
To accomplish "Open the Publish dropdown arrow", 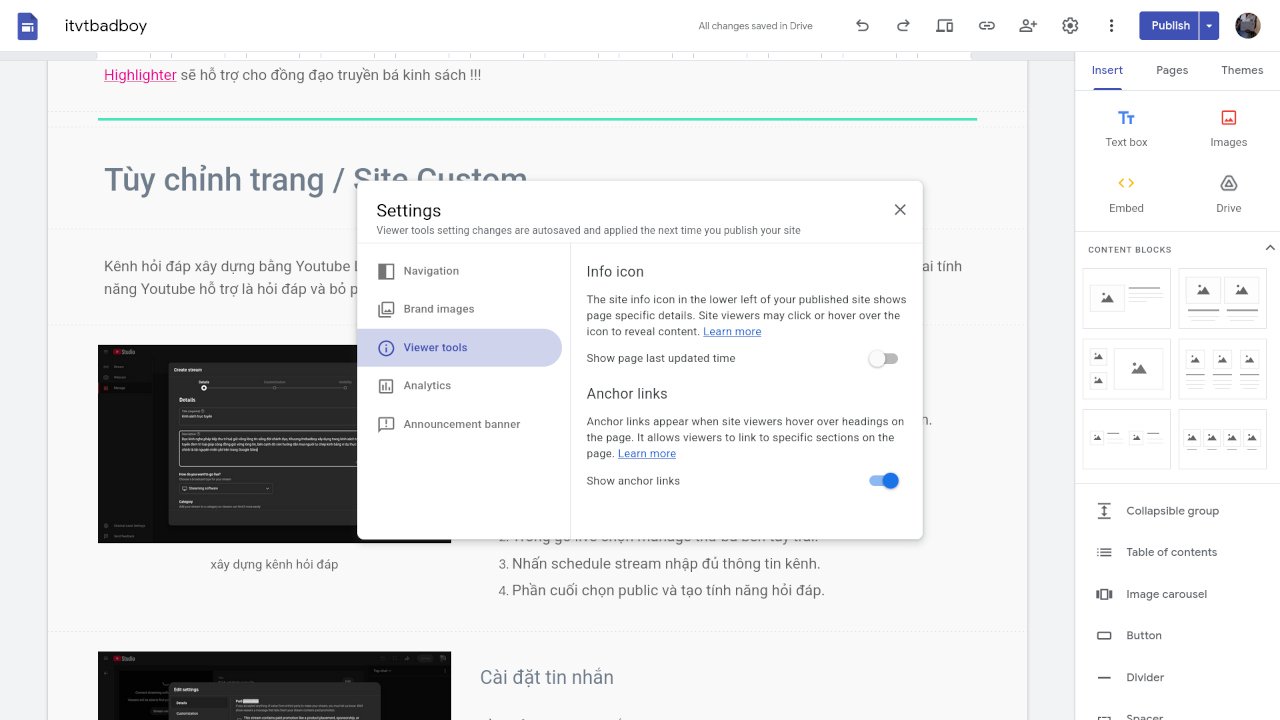I will (1210, 26).
